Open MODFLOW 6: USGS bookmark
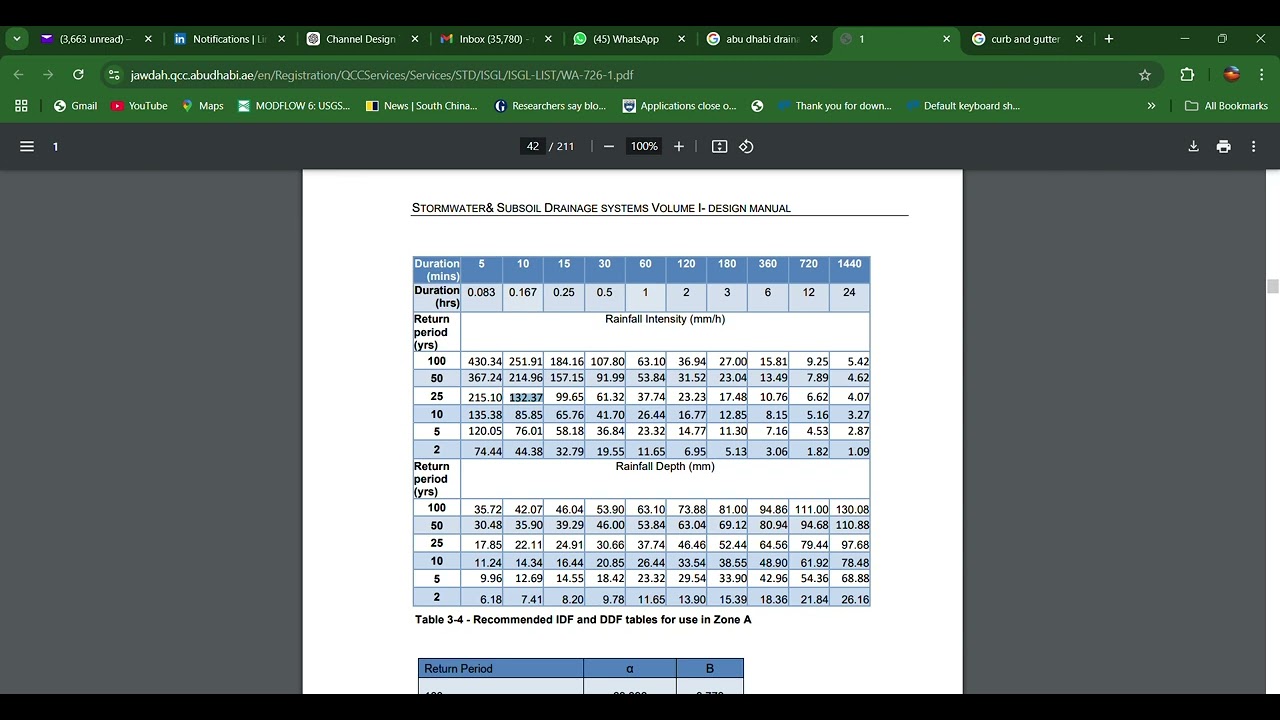1280x720 pixels. (x=294, y=106)
